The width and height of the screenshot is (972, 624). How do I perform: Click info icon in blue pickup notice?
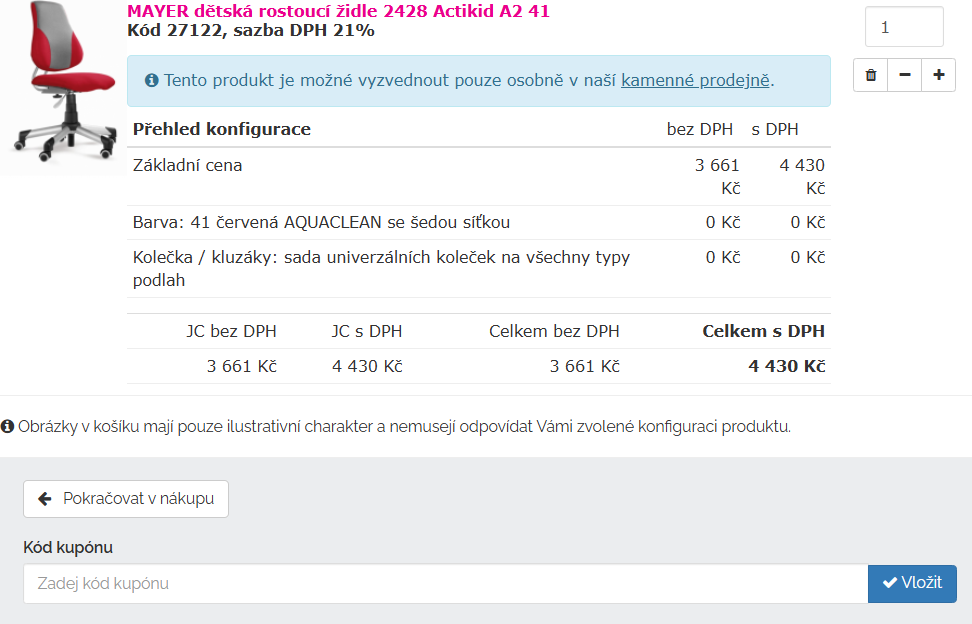coord(151,80)
